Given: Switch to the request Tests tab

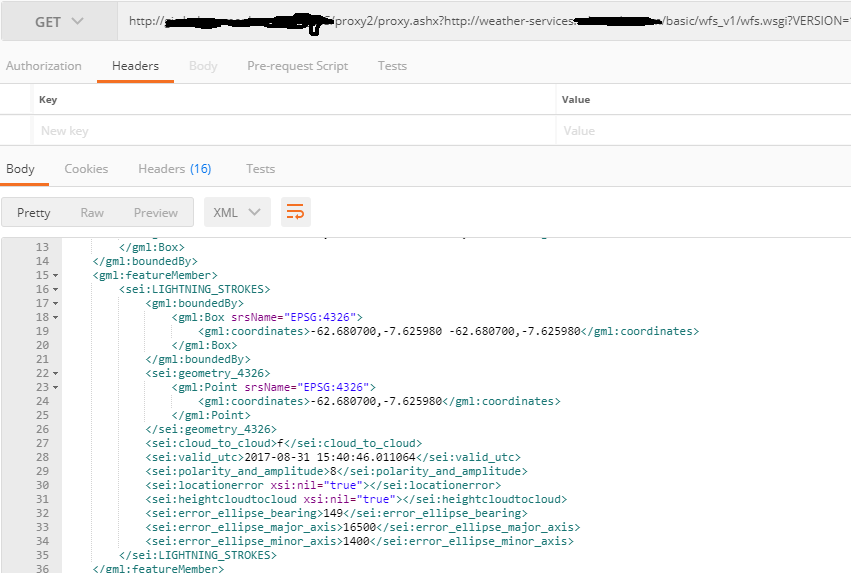Looking at the screenshot, I should coord(392,66).
